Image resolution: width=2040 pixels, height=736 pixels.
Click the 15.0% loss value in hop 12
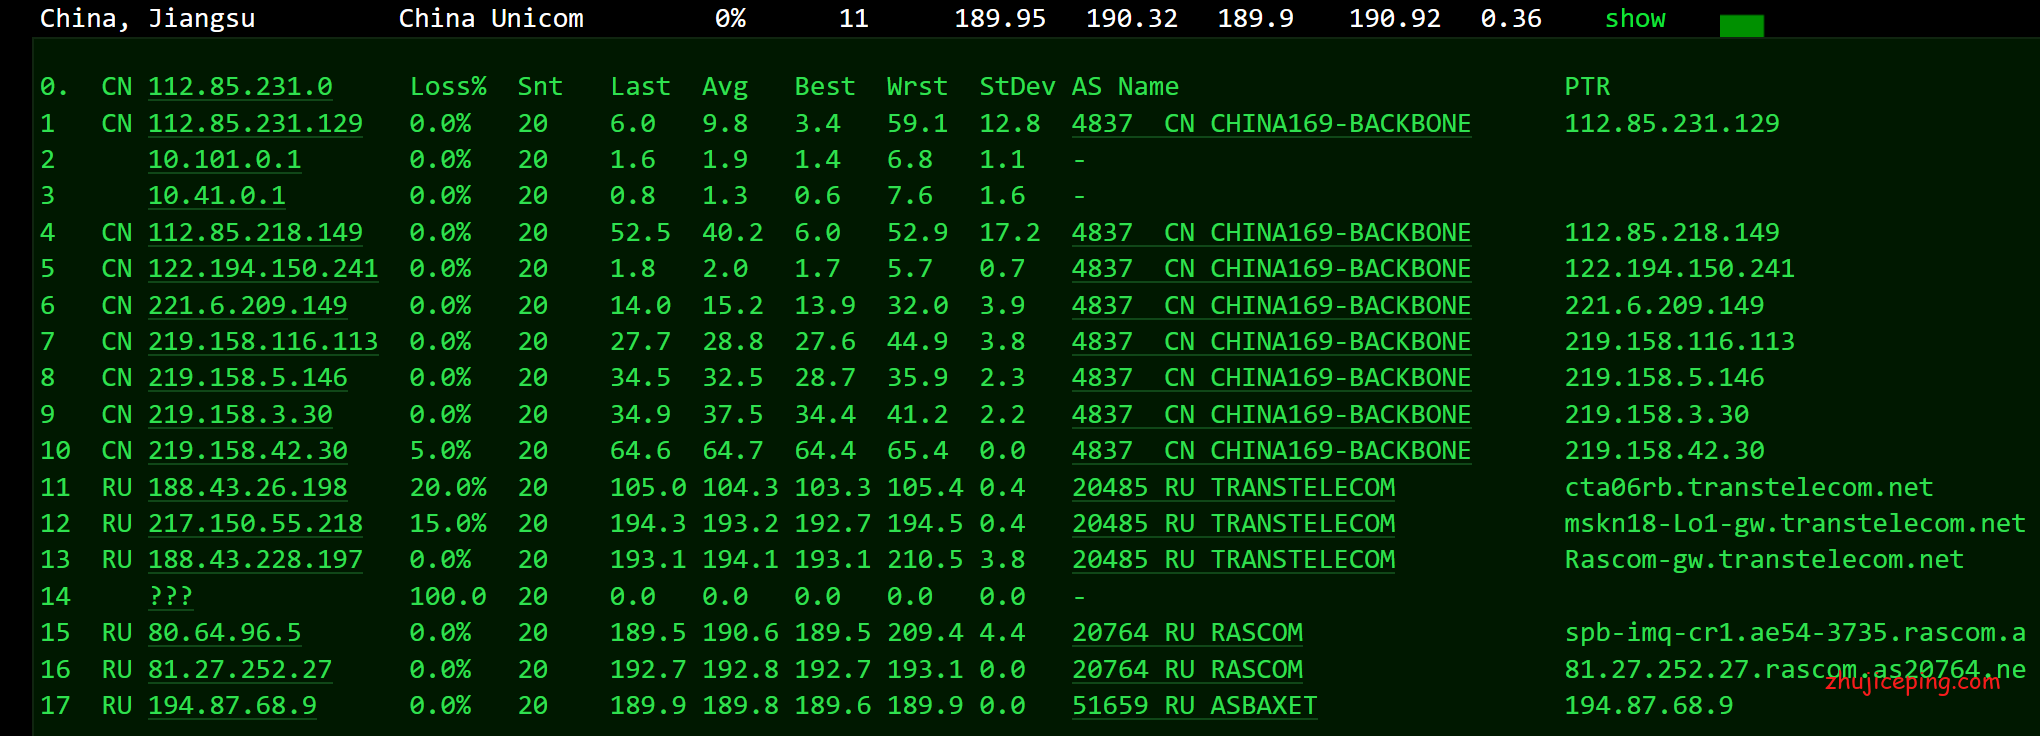[448, 524]
